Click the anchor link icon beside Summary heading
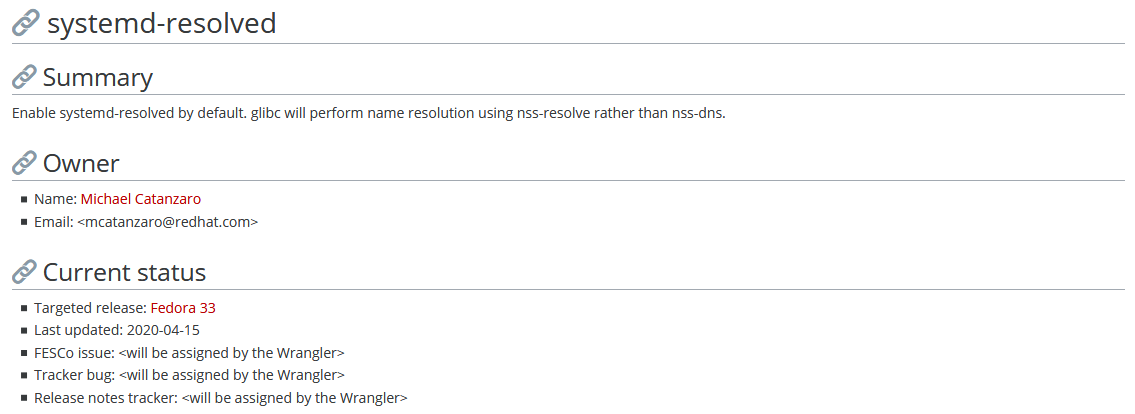Screen dimensions: 1135x414 [x=24, y=78]
